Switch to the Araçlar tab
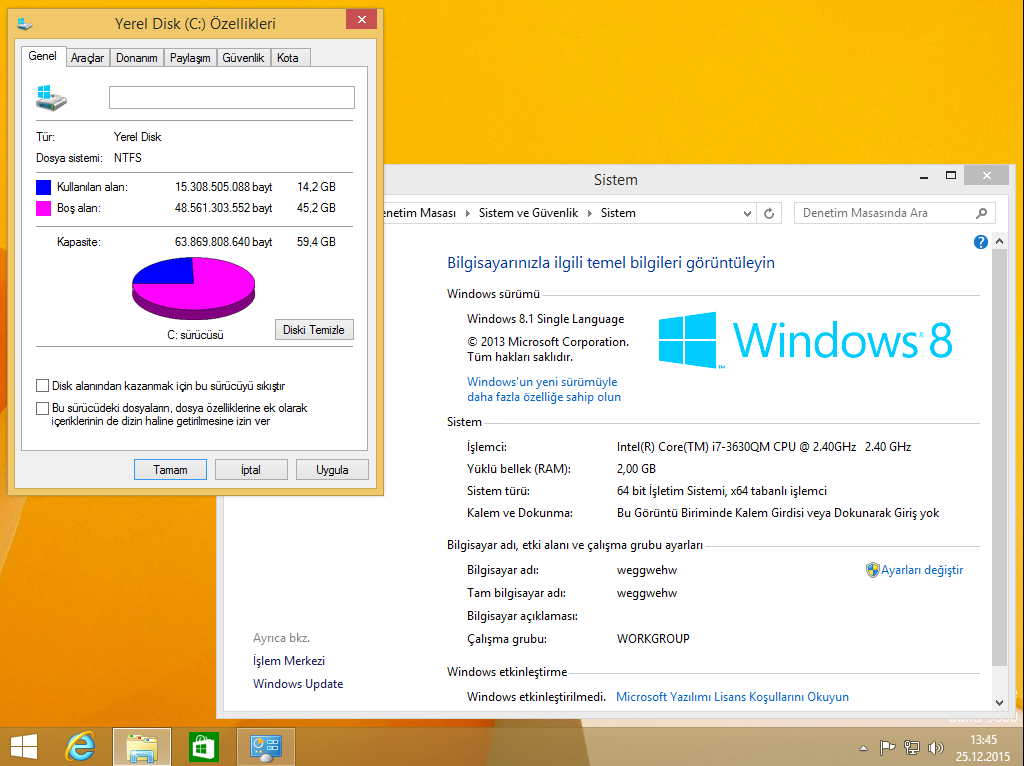The height and width of the screenshot is (766, 1024). 87,57
